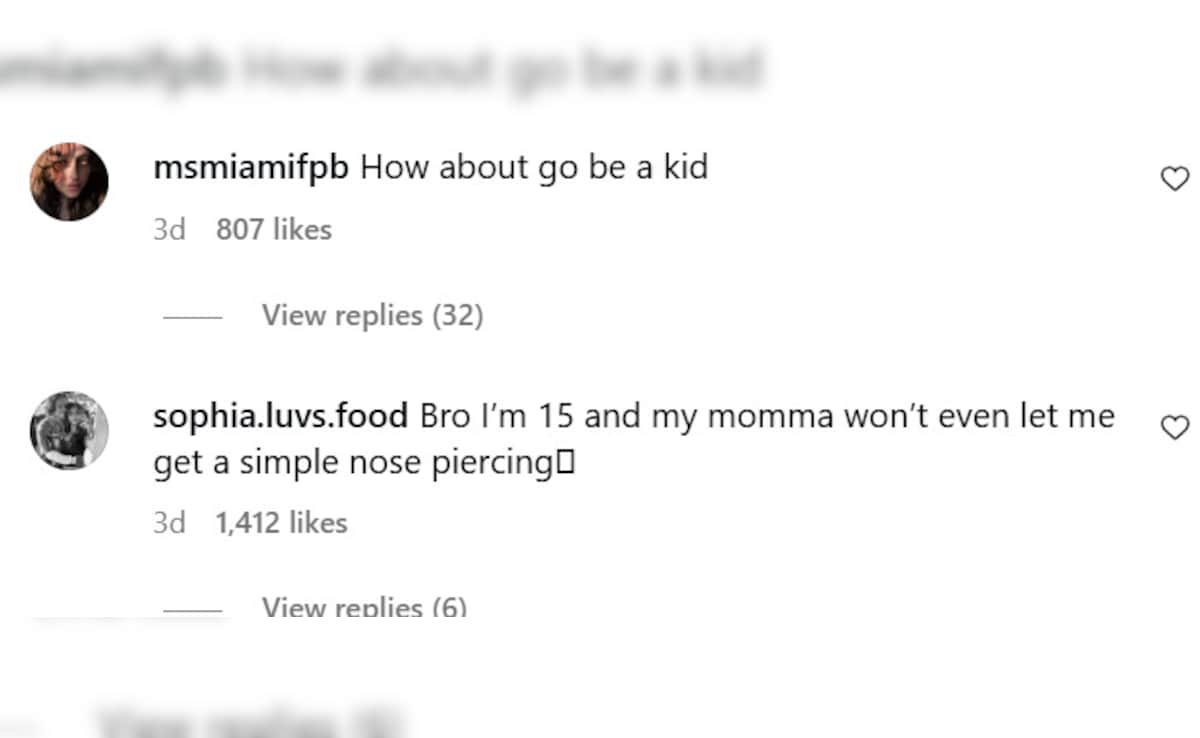
Task: Click the comment text "How about go be a kid"
Action: point(534,167)
